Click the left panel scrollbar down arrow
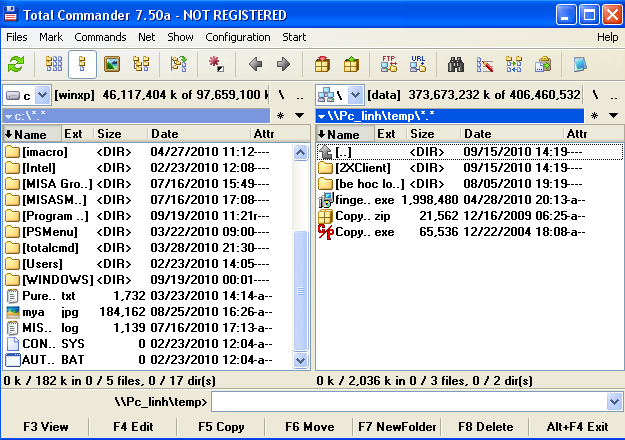 pos(300,360)
